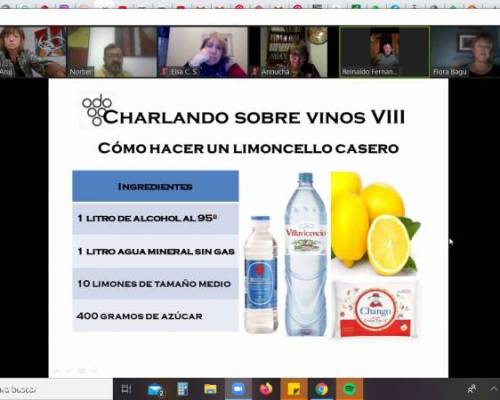
Task: Expand hidden system tray icons
Action: (493, 389)
